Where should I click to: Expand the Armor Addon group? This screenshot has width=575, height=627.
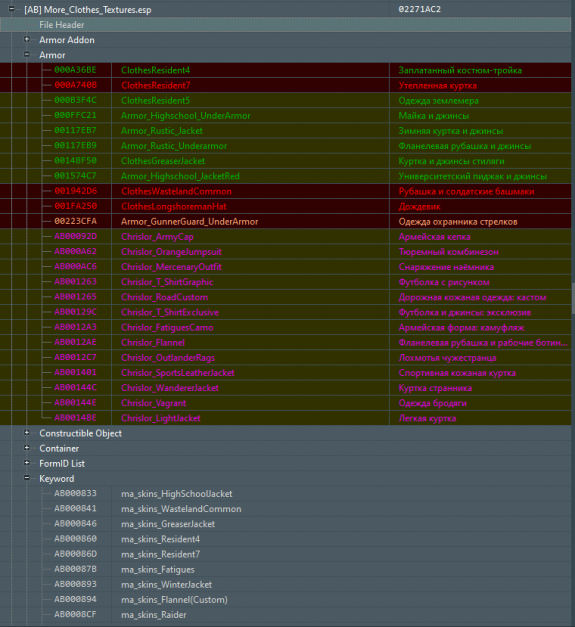[x=27, y=39]
